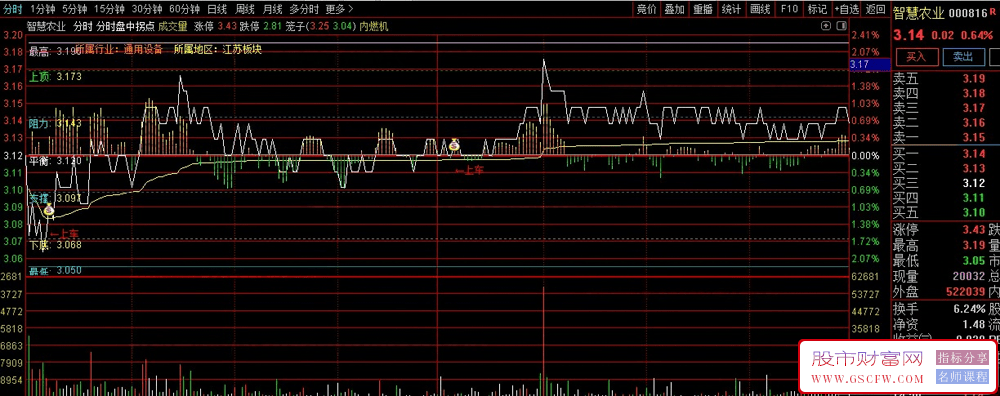Click the 上顶 3.173 level label
1000x396 pixels.
[x=55, y=77]
